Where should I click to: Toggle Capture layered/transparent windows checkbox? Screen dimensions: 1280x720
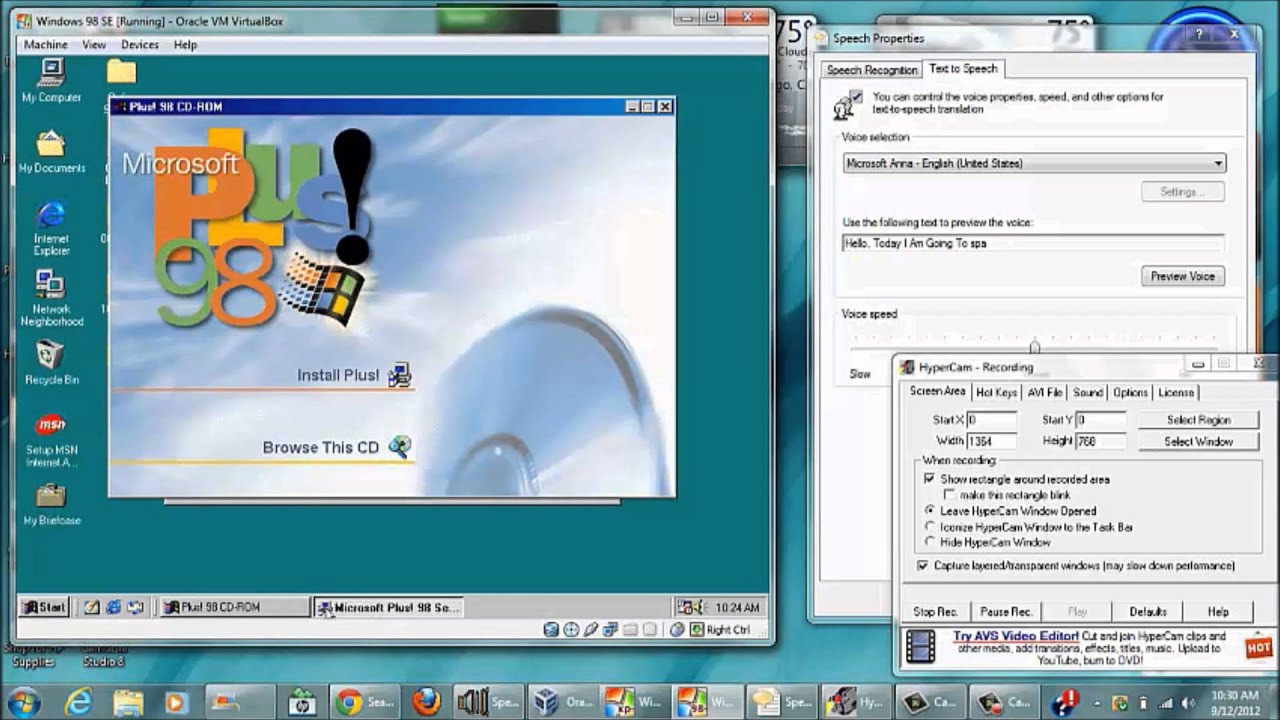point(923,566)
